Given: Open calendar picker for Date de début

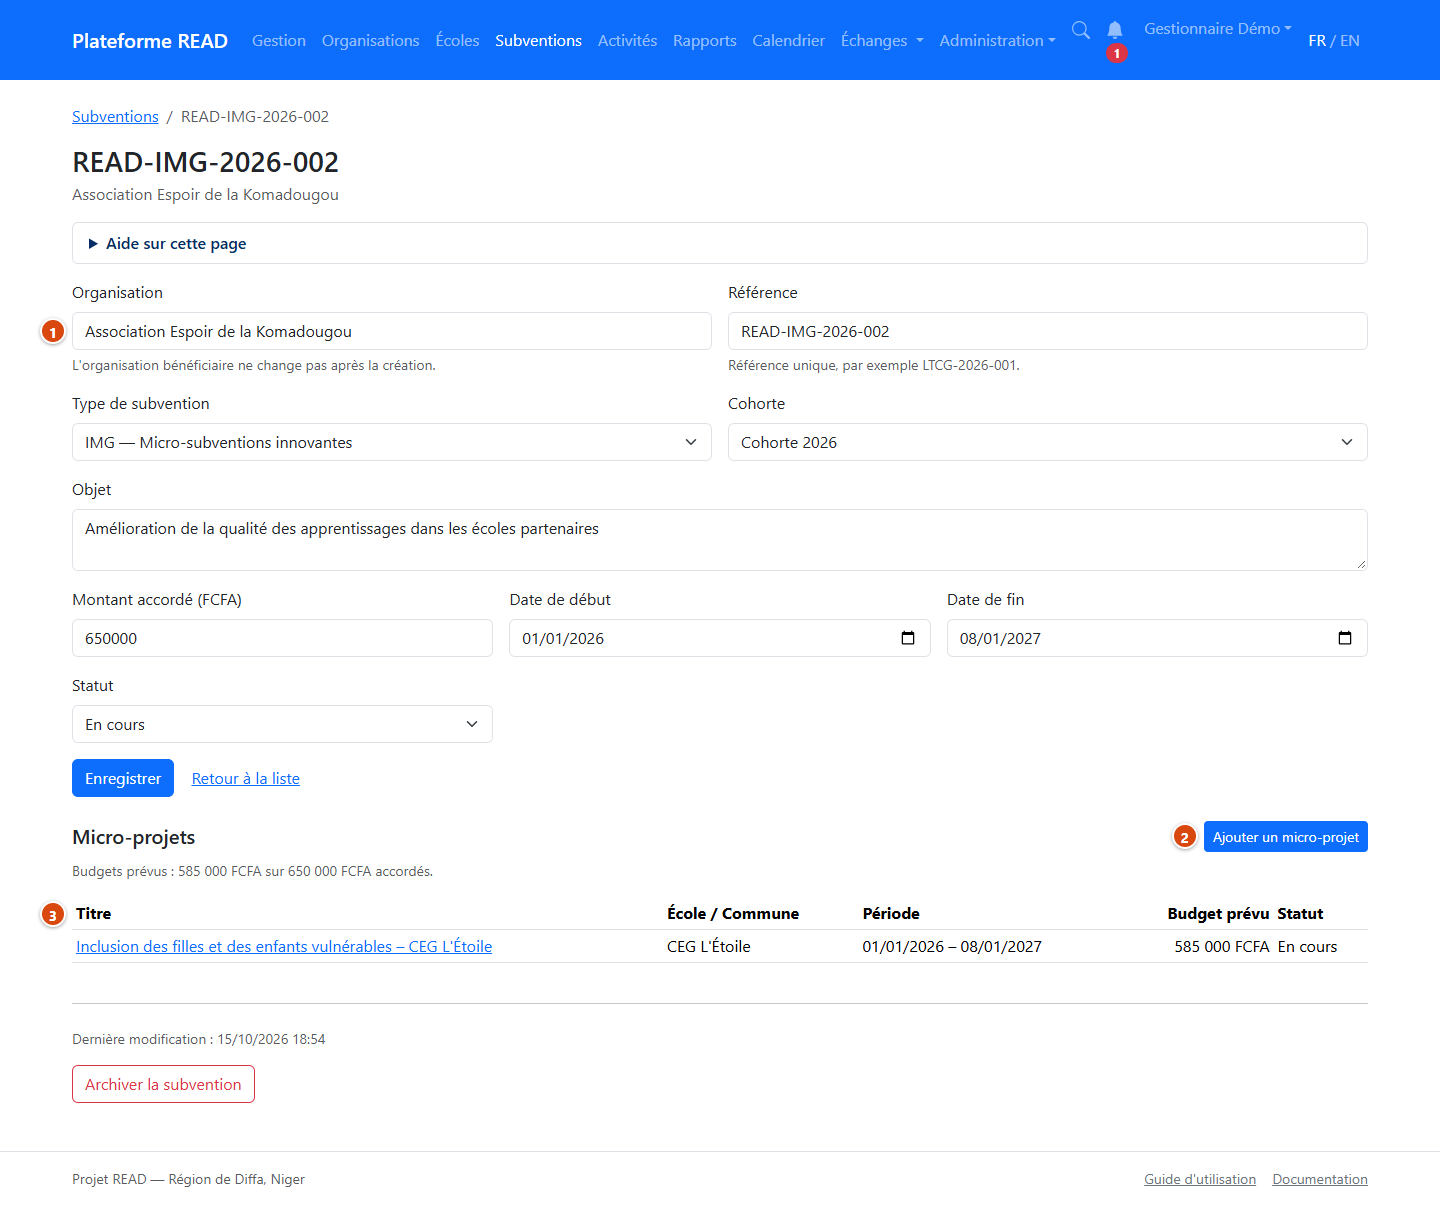Looking at the screenshot, I should tap(908, 638).
